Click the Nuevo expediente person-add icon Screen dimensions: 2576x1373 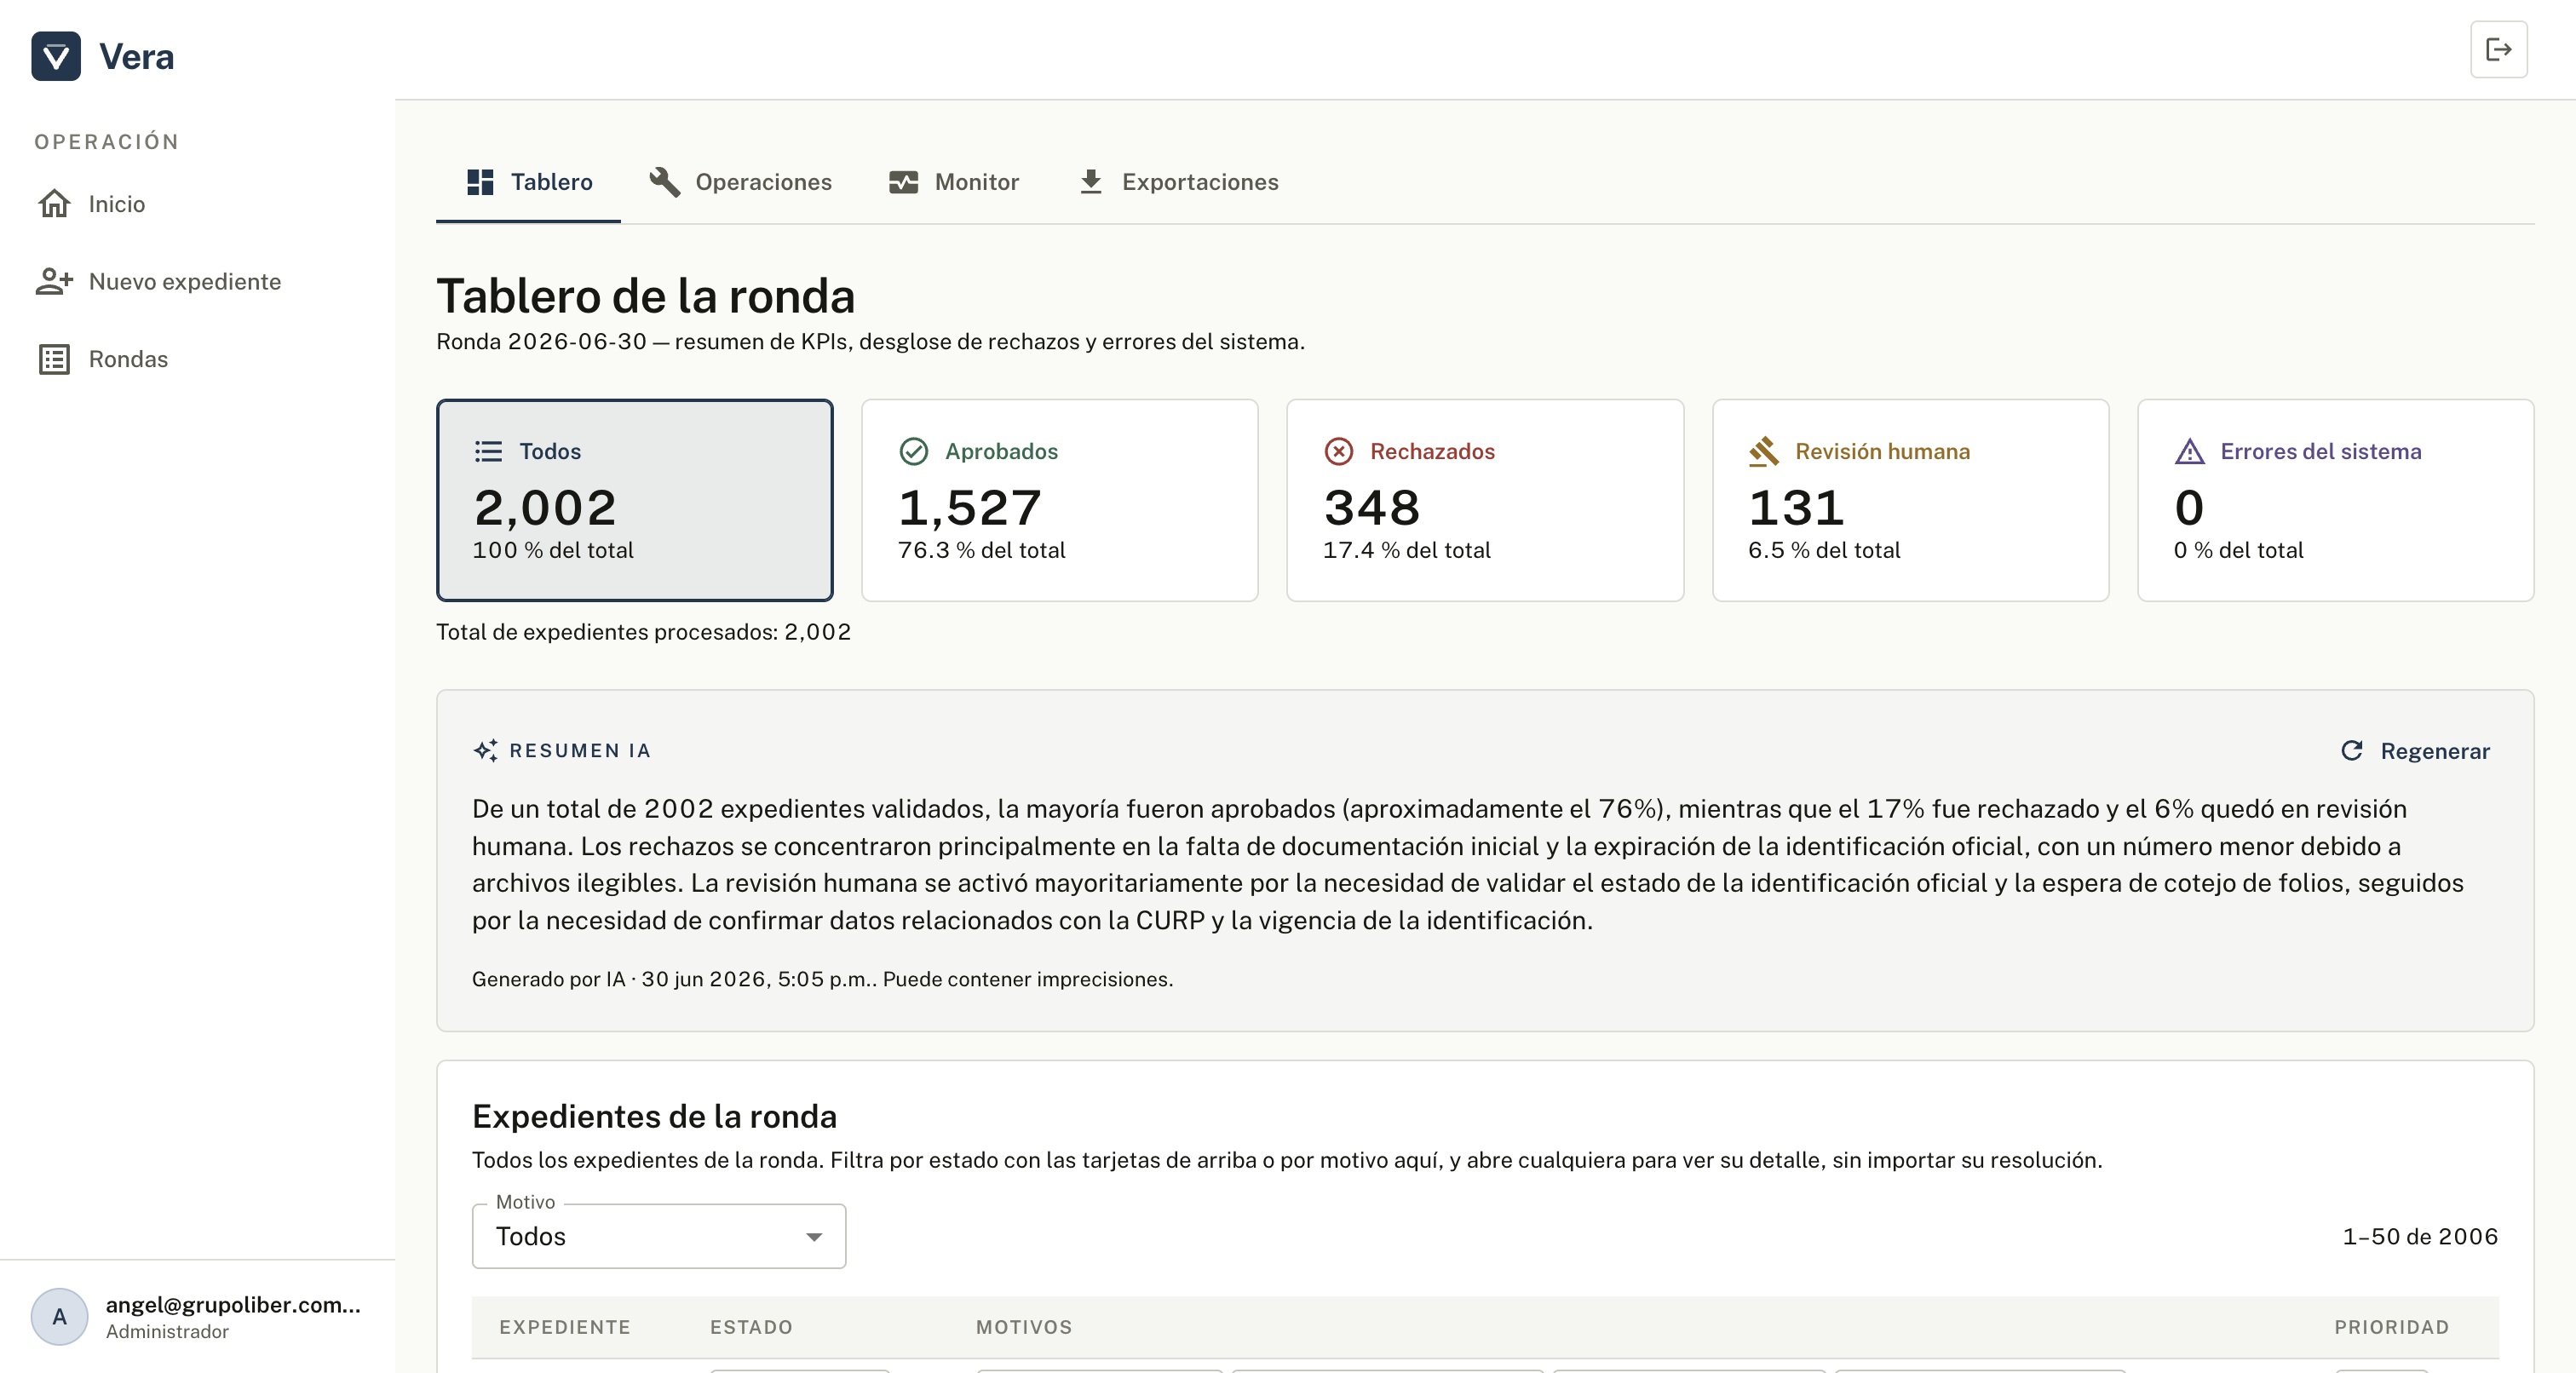(x=54, y=281)
